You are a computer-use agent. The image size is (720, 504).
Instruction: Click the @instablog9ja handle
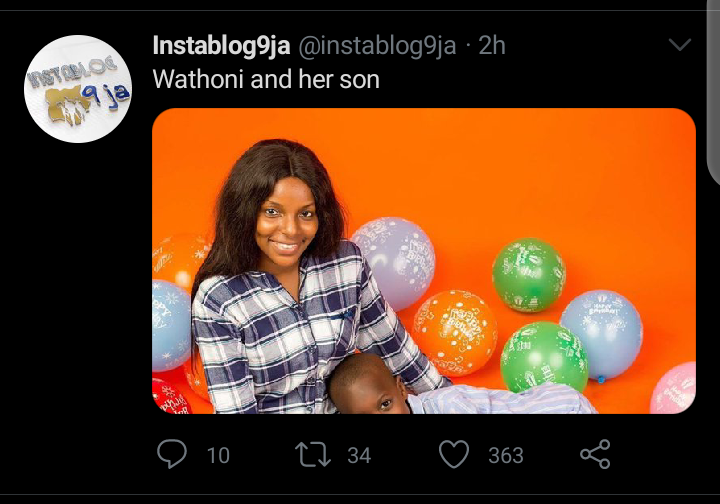[x=377, y=46]
